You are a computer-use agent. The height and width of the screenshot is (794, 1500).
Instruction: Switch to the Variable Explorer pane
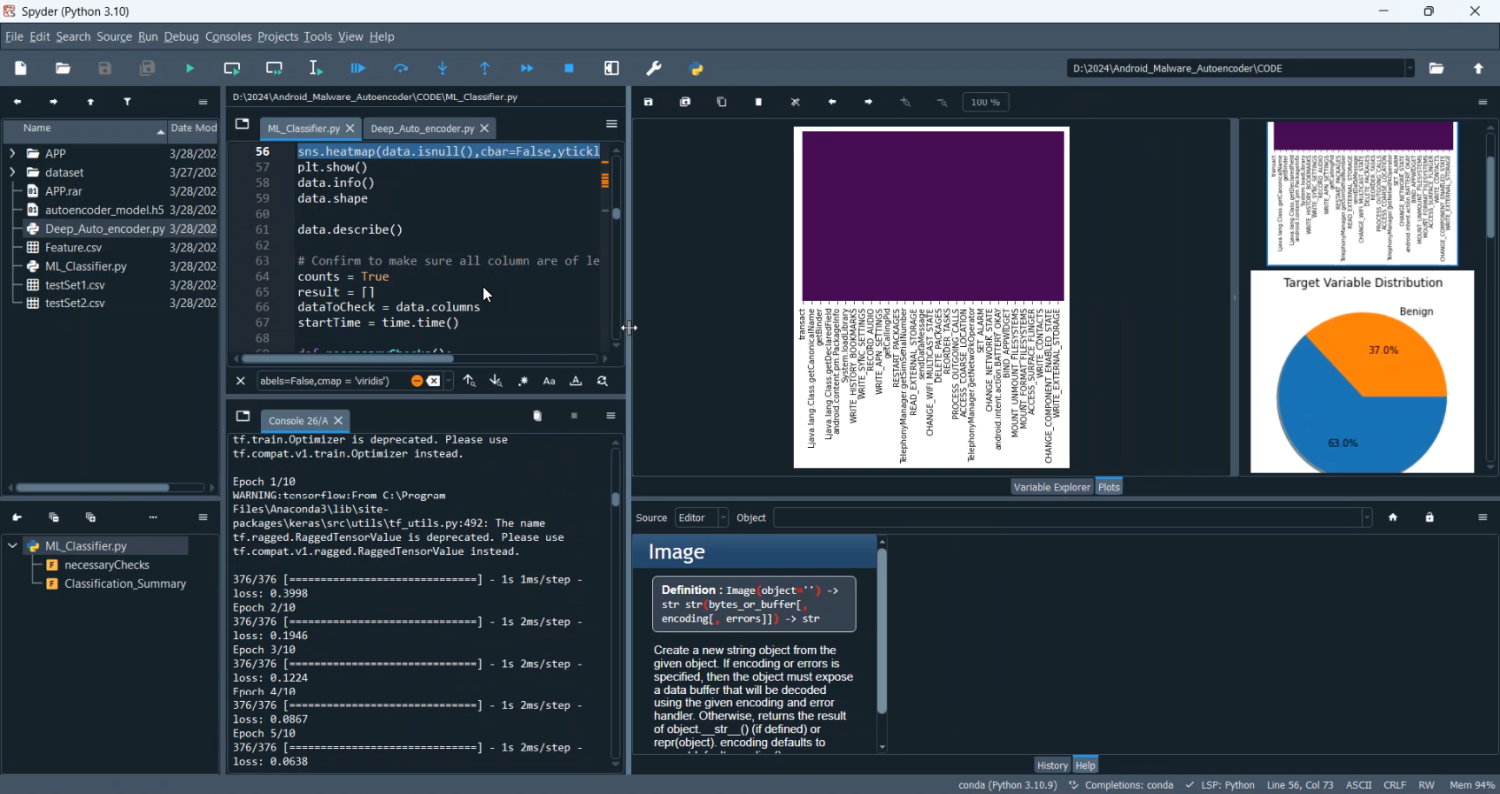pos(1051,487)
